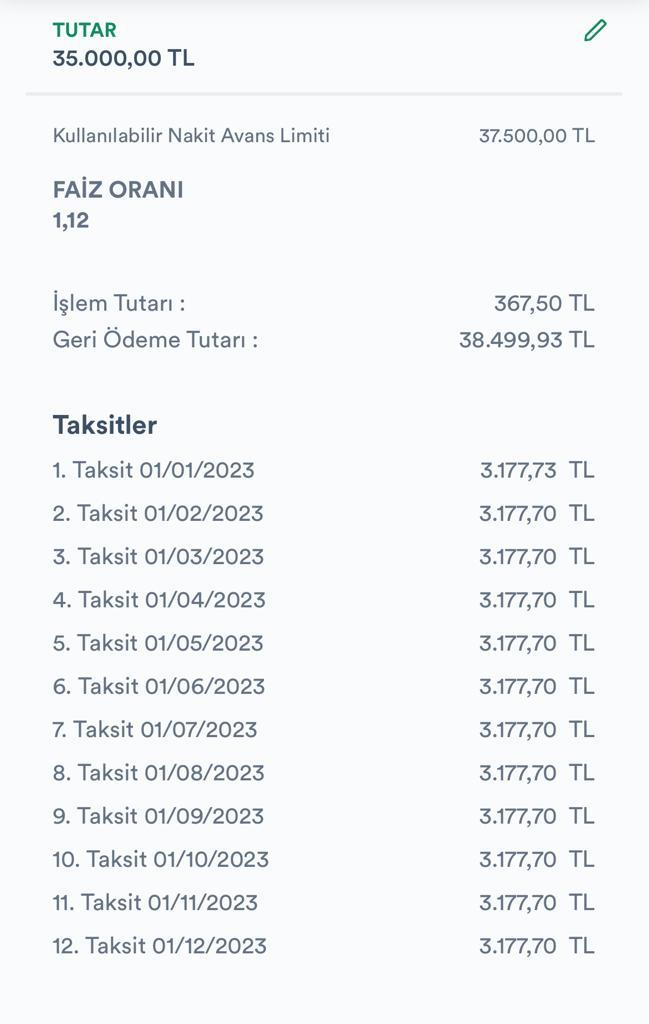The width and height of the screenshot is (649, 1024).
Task: Select the 5. Taksit 01/05/2023 row
Action: click(x=324, y=643)
